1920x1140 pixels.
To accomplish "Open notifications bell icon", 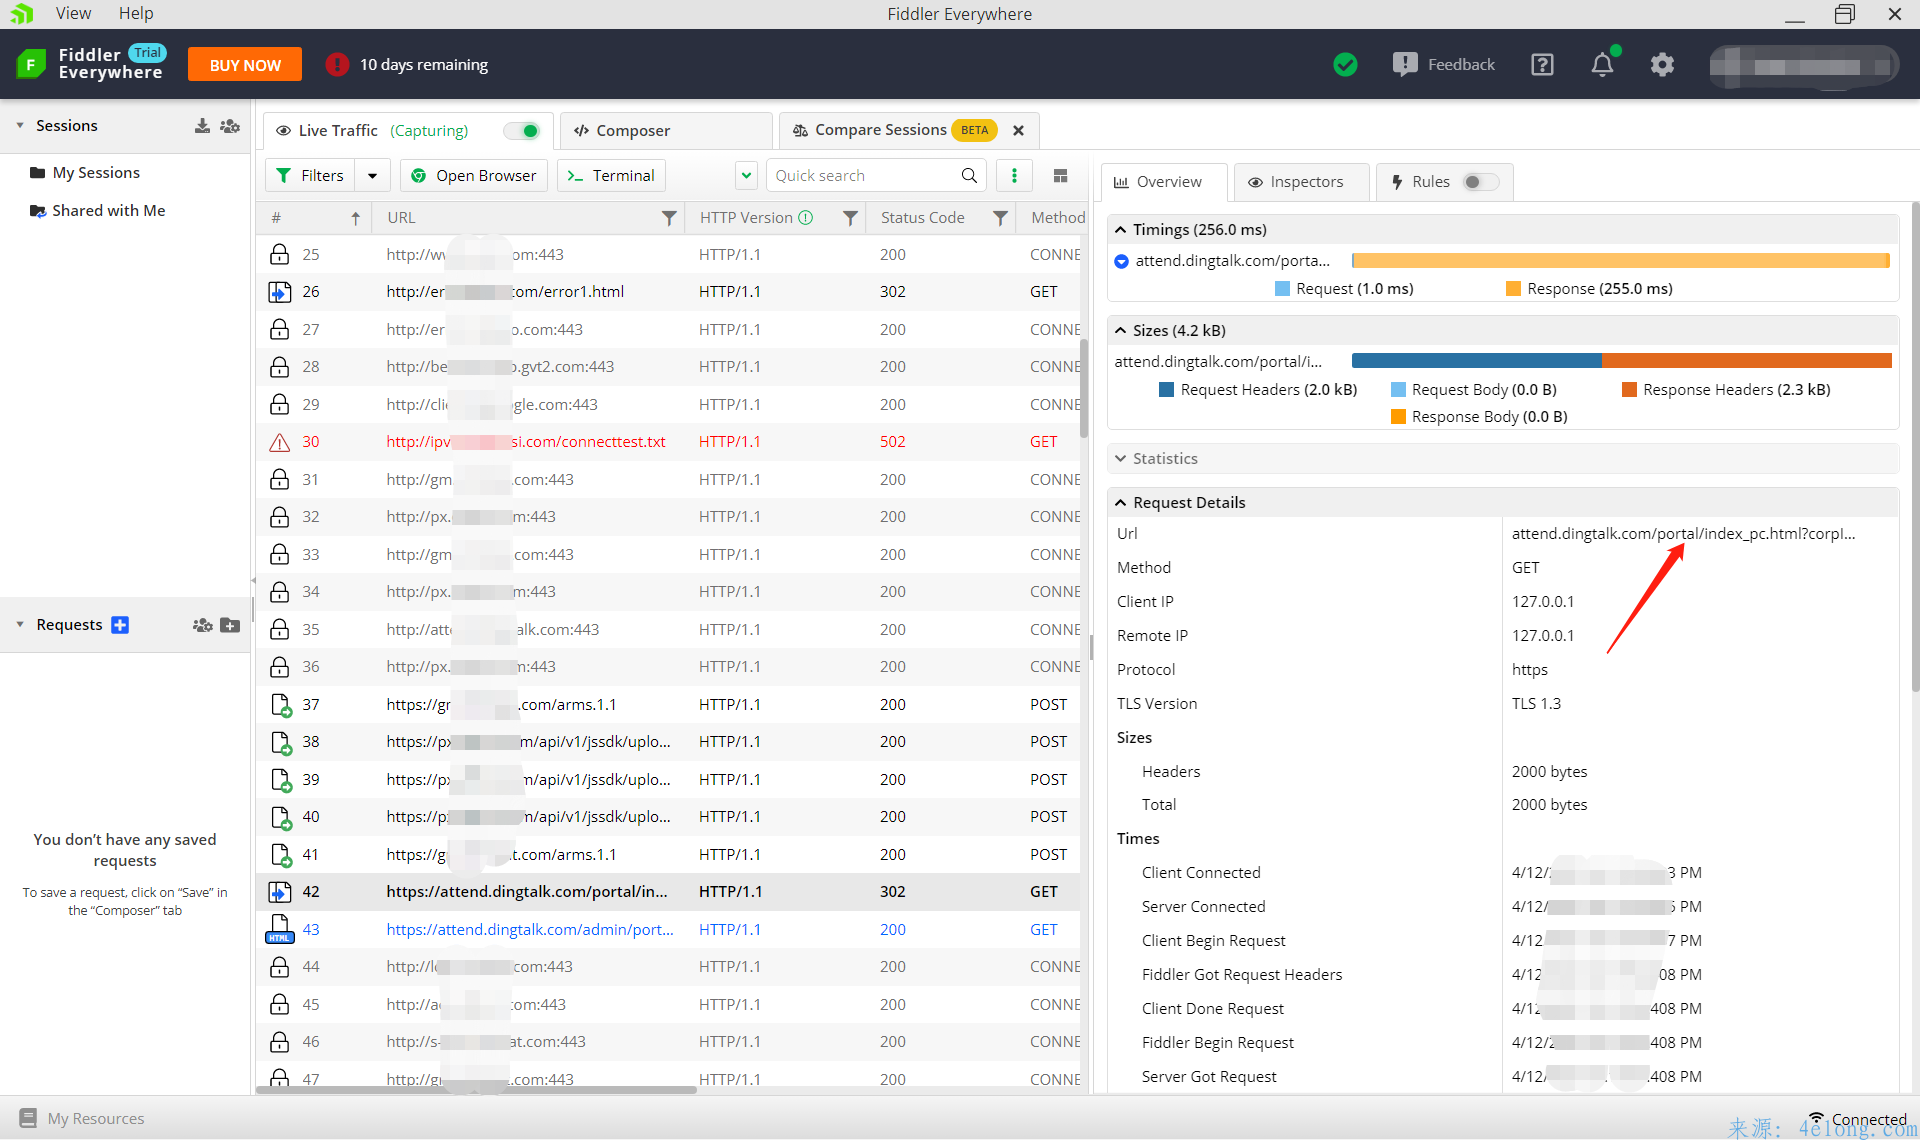I will tap(1602, 65).
